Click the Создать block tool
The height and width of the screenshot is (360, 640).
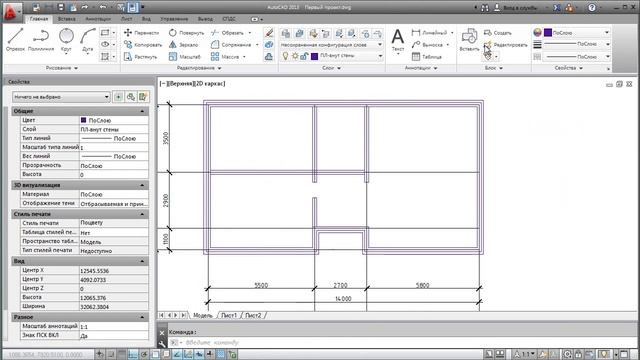click(x=497, y=33)
